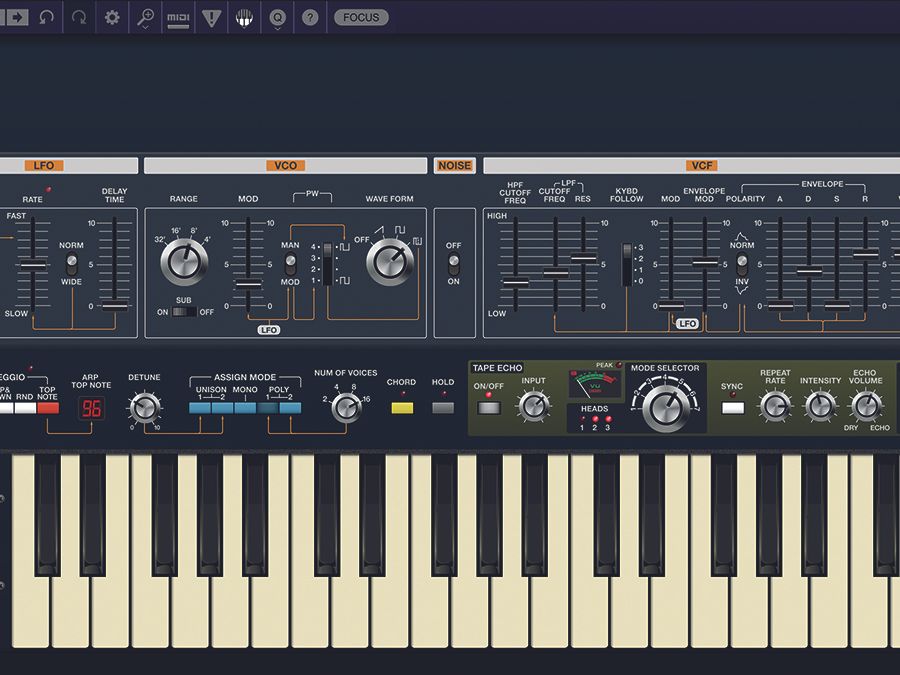Click the LFO label under VCO MOD
The image size is (900, 675).
pos(269,330)
